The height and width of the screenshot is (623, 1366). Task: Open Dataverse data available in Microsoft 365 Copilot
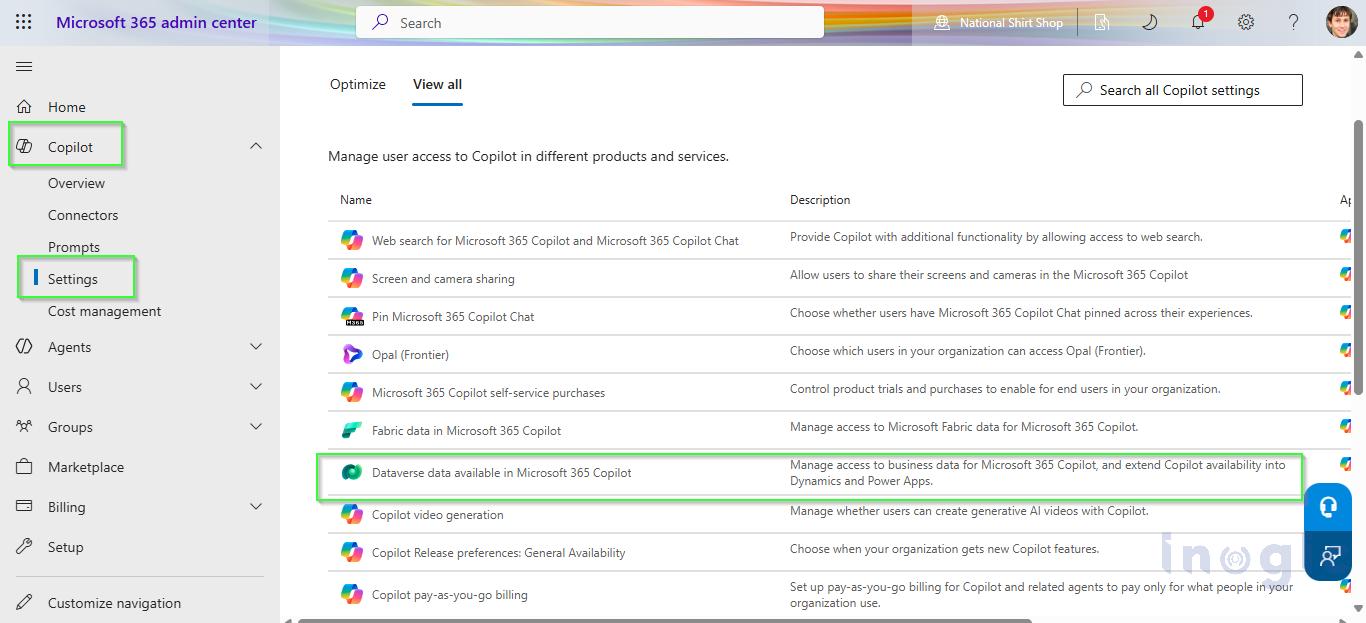tap(502, 473)
